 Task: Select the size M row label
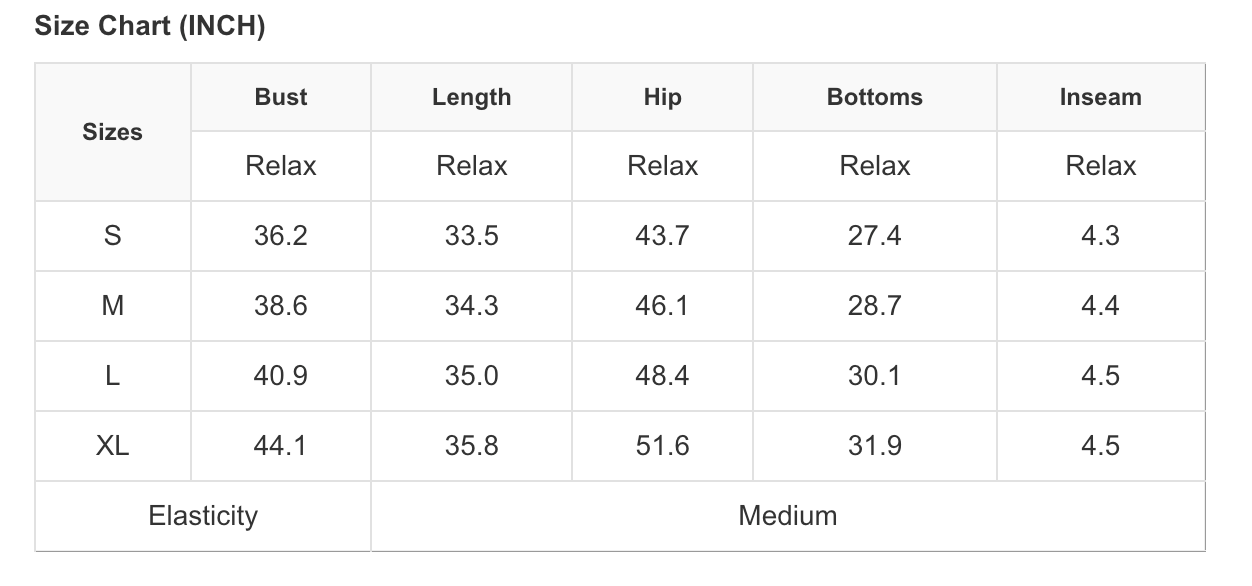pyautogui.click(x=112, y=306)
